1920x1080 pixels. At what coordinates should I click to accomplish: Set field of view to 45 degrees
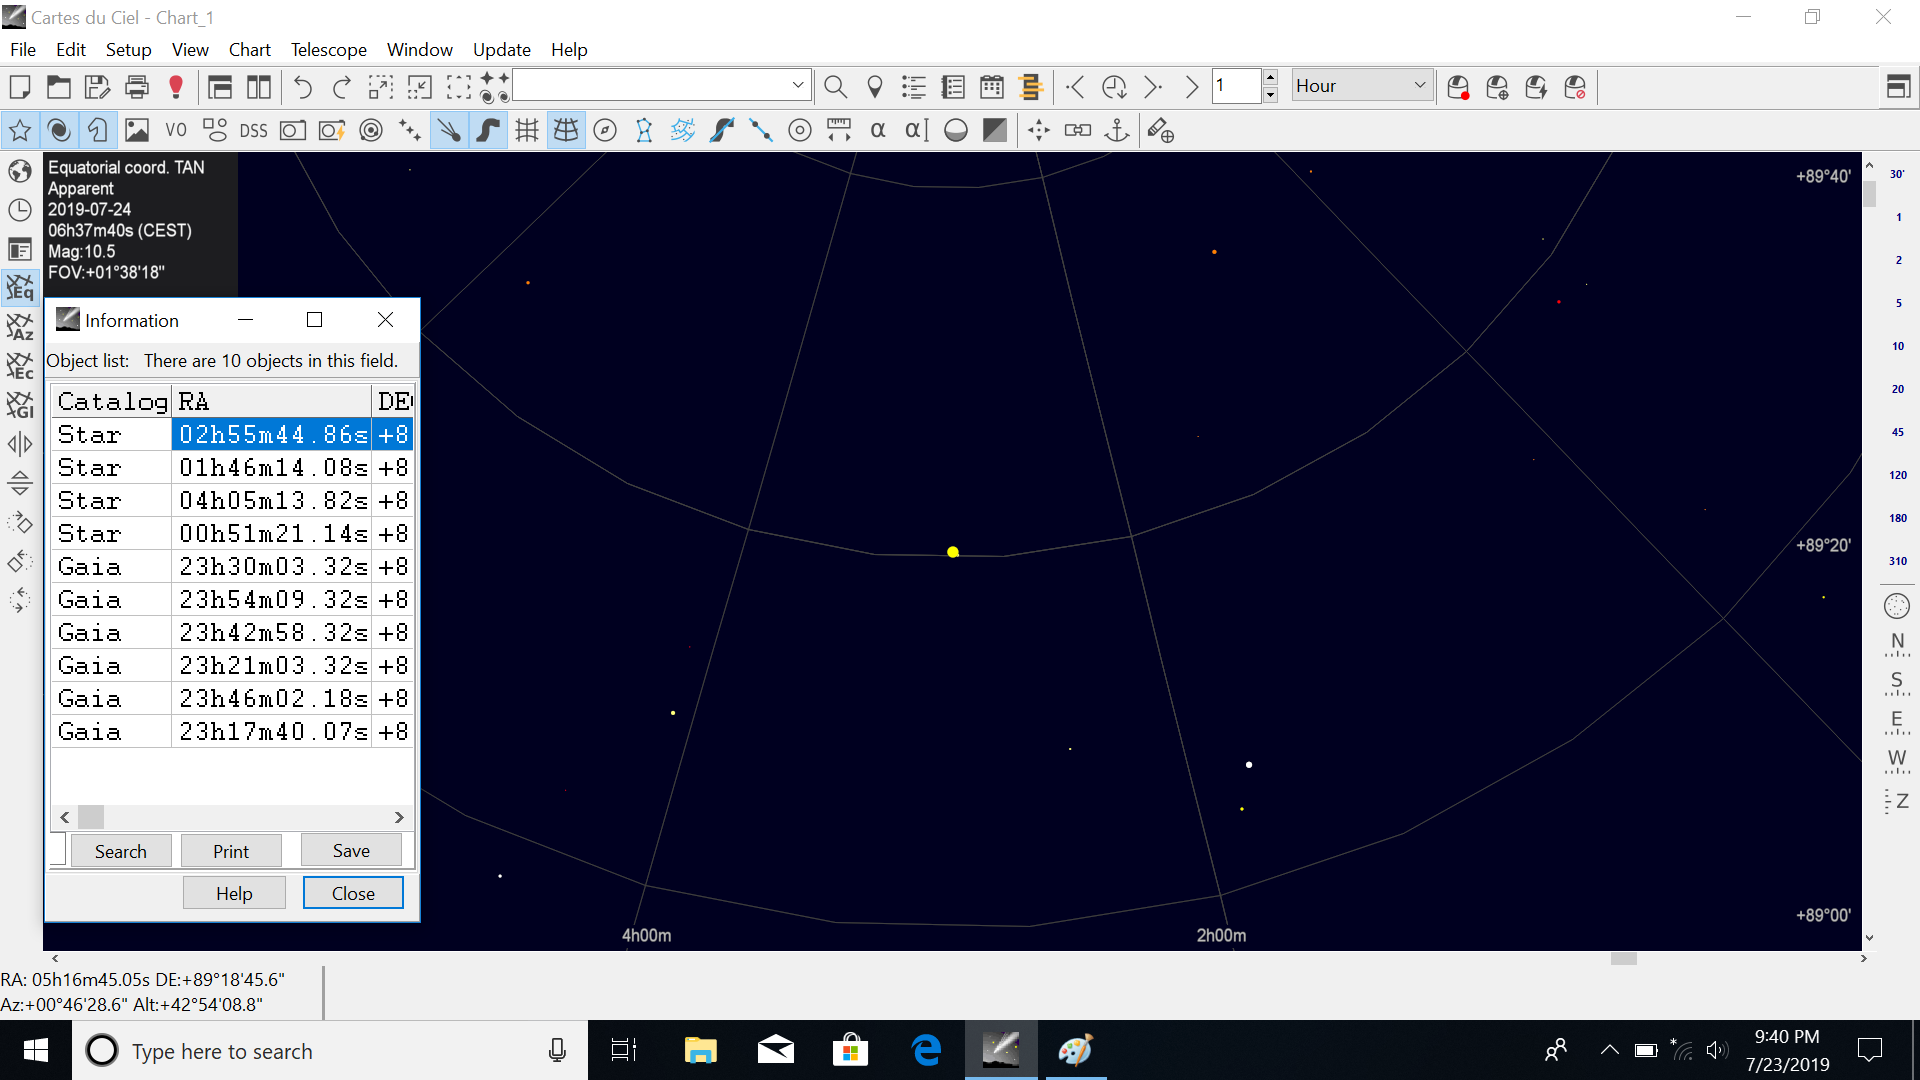pyautogui.click(x=1897, y=432)
